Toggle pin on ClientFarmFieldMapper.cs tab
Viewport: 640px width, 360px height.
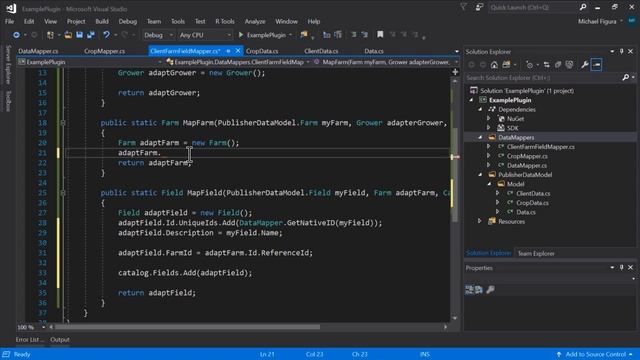point(229,51)
